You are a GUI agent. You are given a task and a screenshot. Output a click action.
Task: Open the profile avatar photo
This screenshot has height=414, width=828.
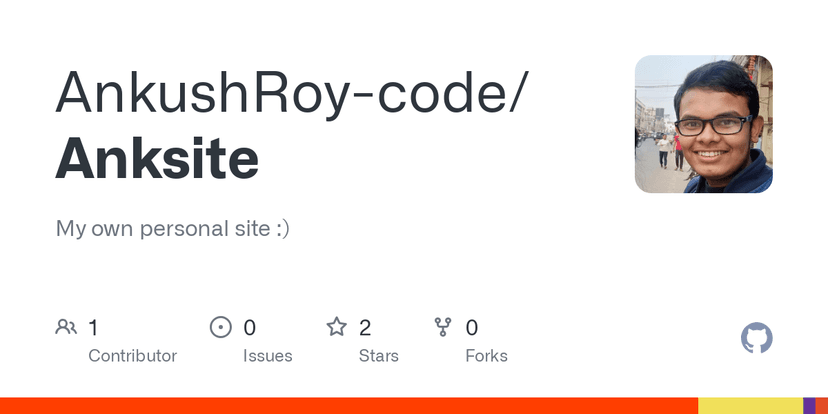pyautogui.click(x=703, y=124)
